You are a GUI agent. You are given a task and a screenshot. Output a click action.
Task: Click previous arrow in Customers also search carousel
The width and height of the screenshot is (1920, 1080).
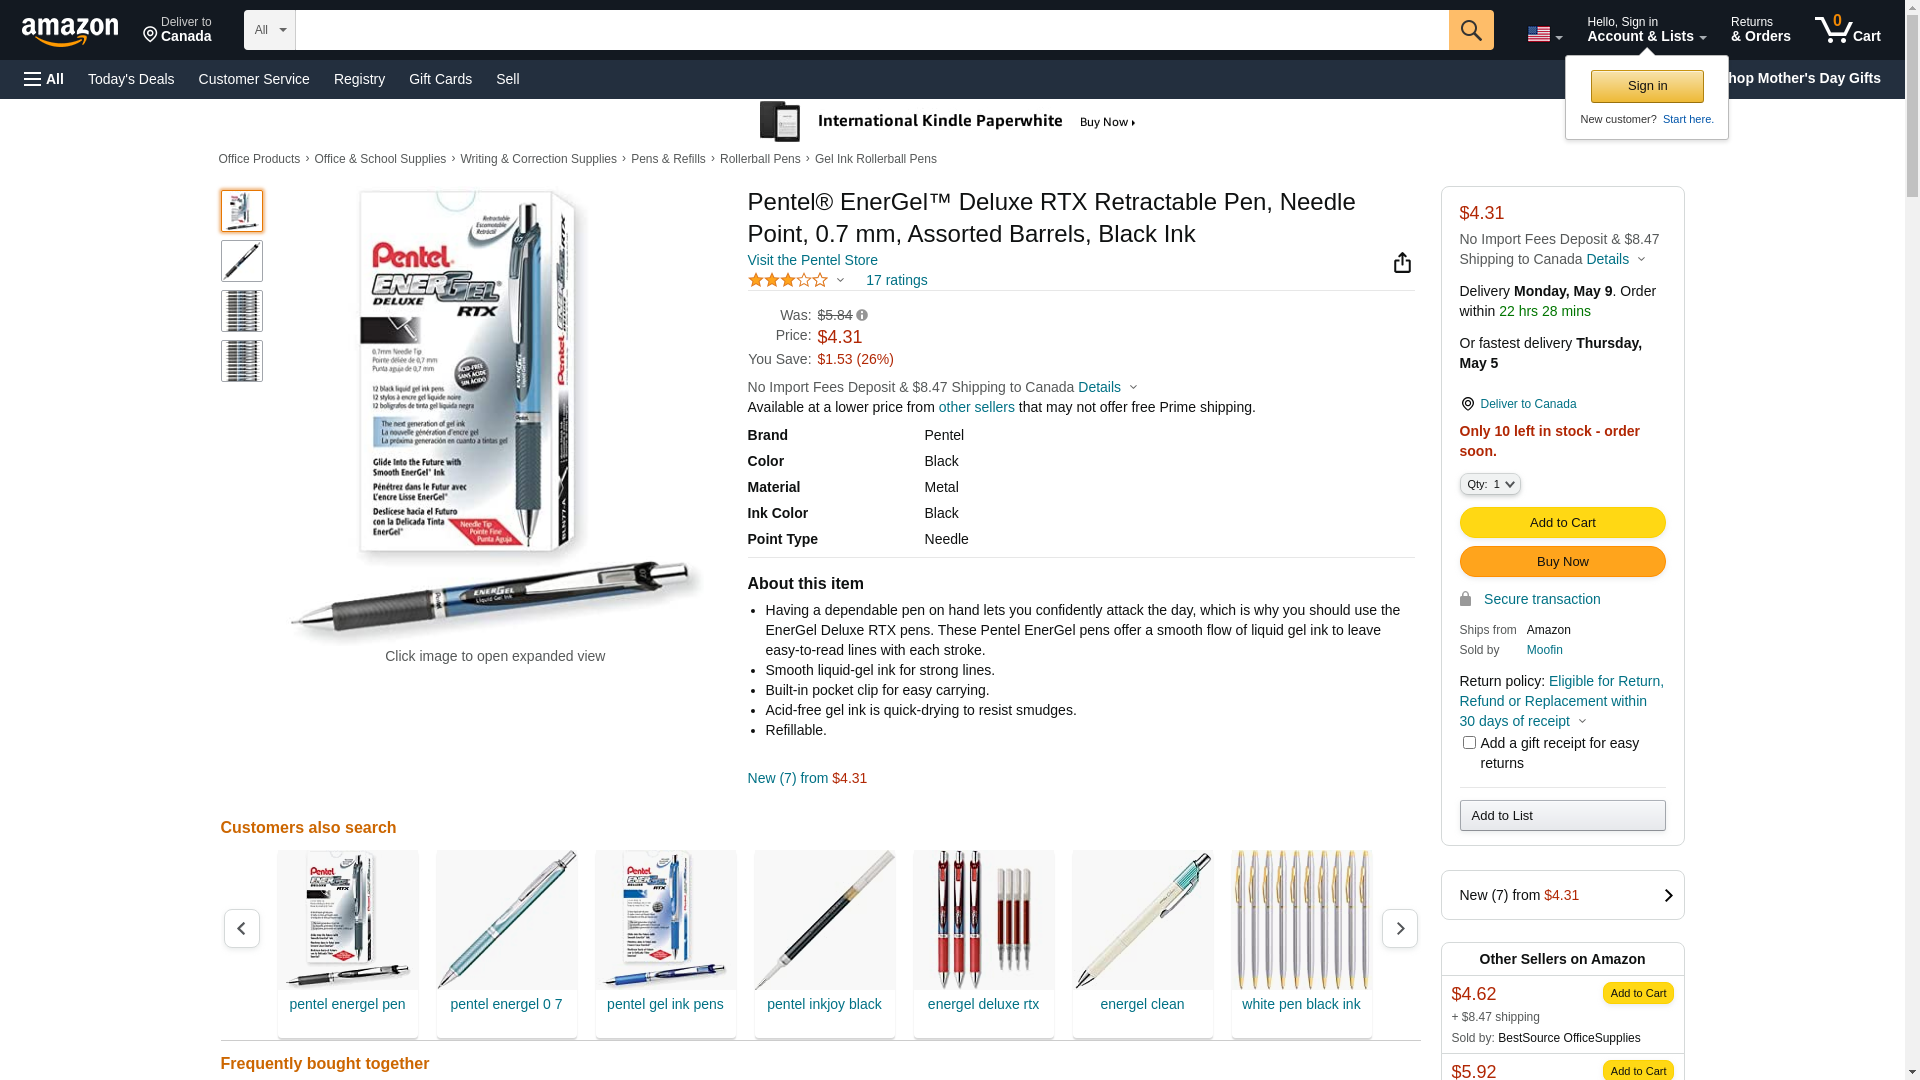tap(241, 929)
